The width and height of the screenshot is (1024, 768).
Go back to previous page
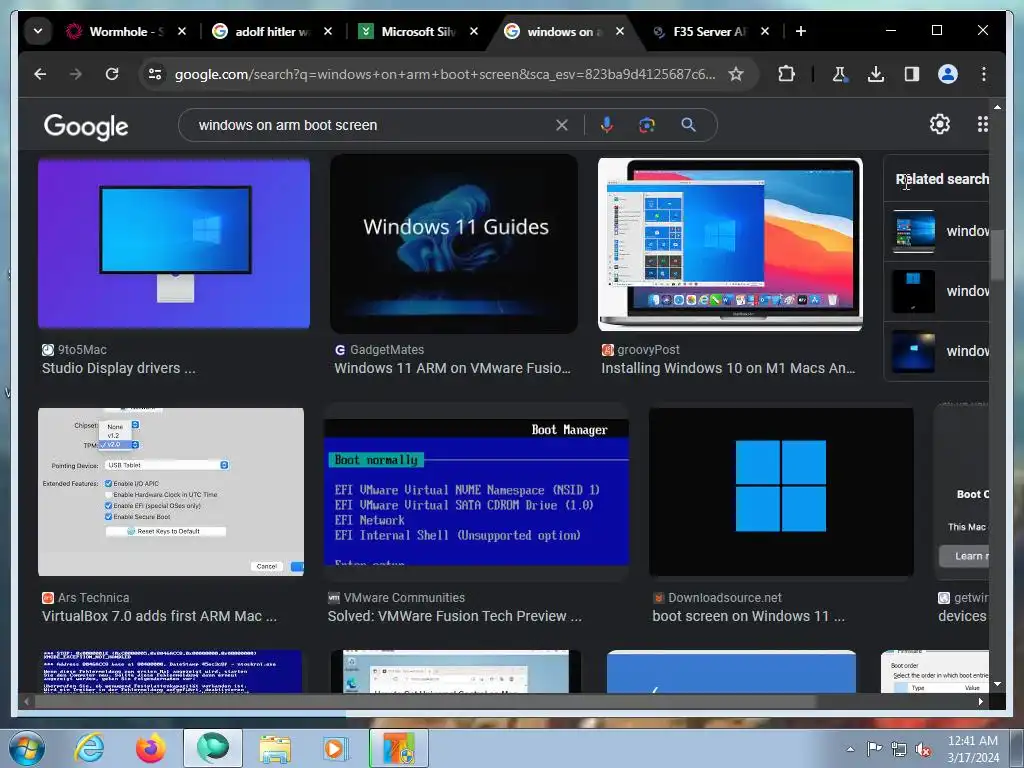click(x=40, y=74)
